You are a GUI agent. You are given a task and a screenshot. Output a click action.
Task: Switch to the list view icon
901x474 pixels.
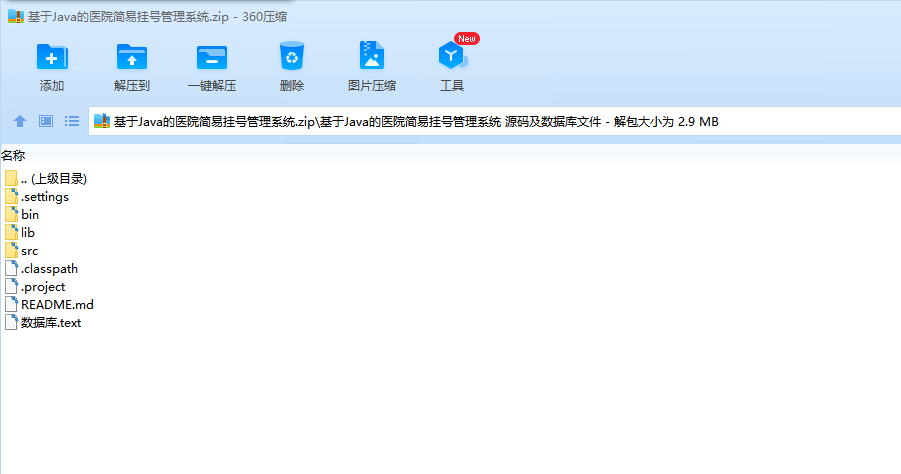tap(72, 121)
